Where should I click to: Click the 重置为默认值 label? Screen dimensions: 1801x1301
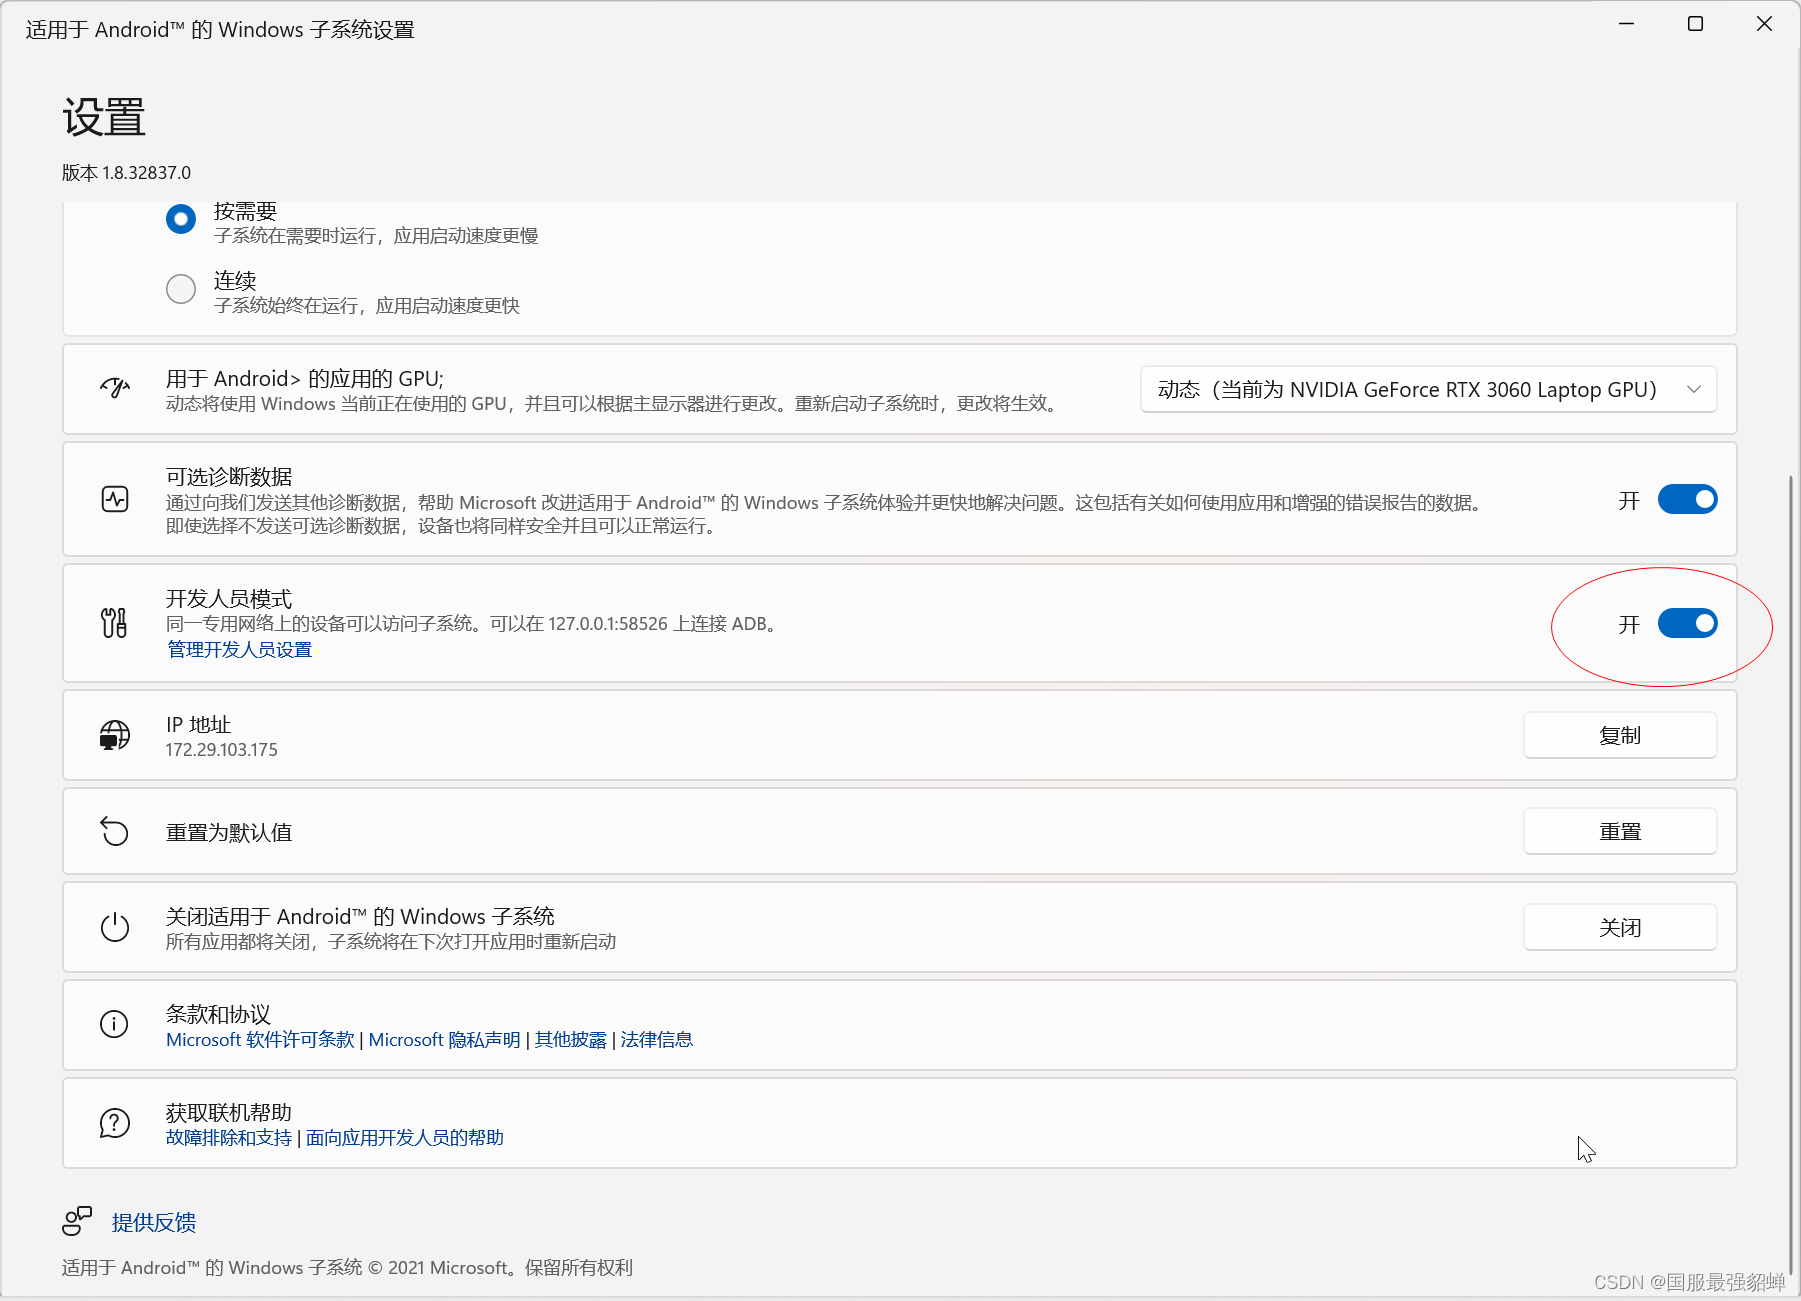click(x=229, y=832)
